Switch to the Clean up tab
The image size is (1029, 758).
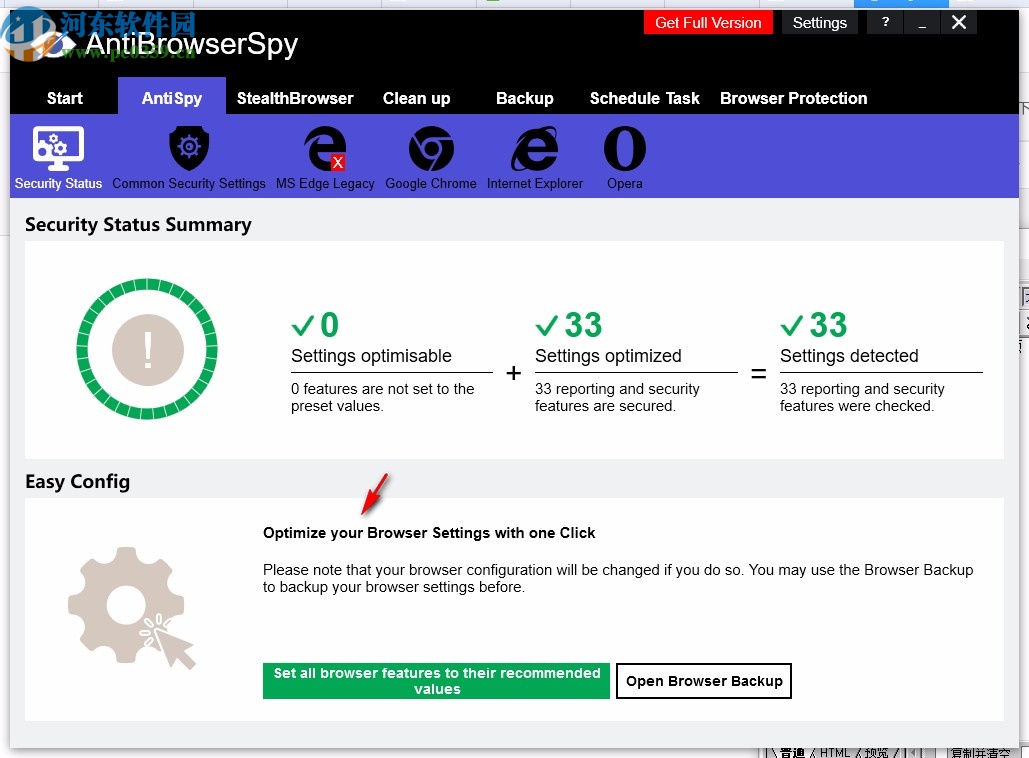click(x=417, y=97)
